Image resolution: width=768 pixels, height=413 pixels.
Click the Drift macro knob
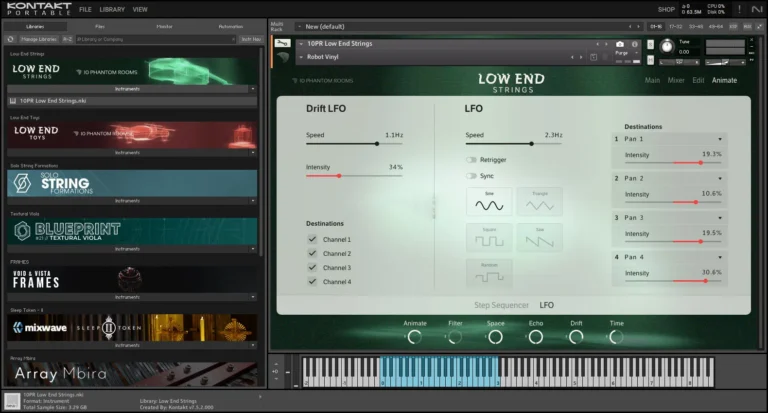tap(576, 337)
